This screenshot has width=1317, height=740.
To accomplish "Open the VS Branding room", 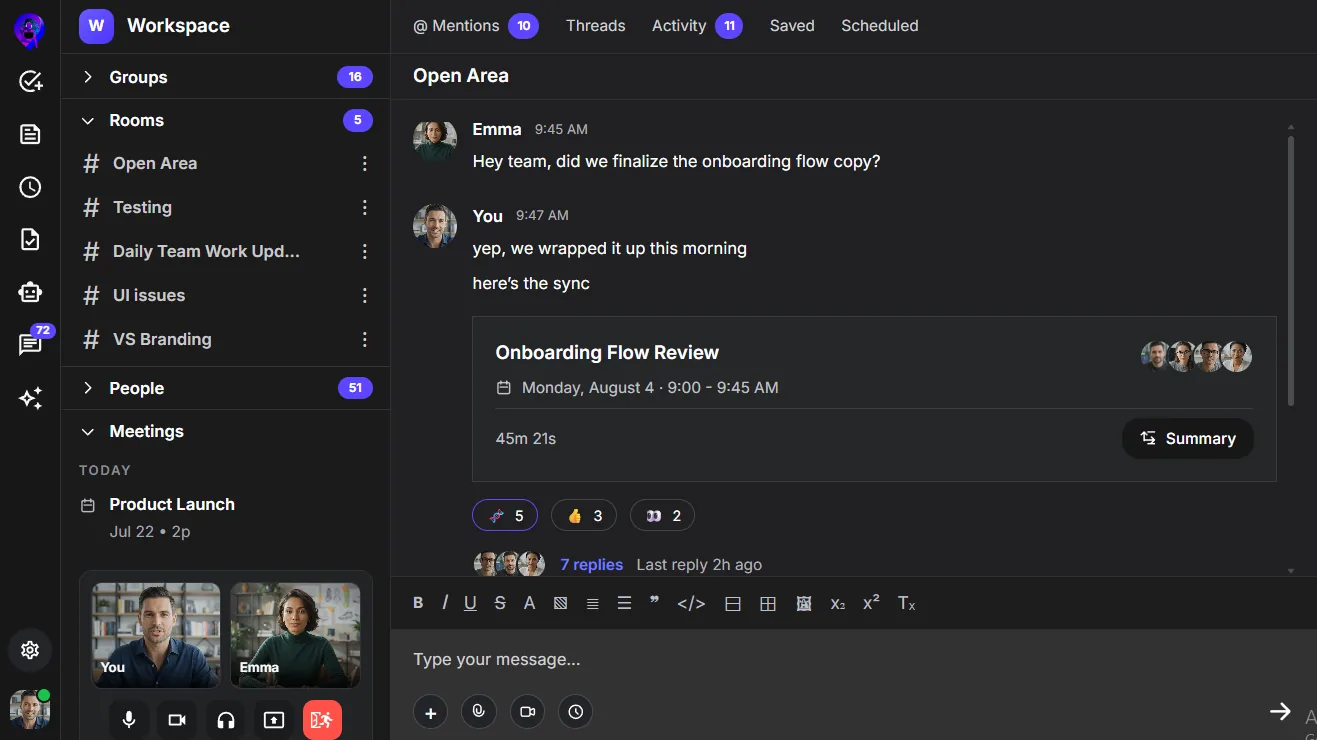I will click(162, 339).
